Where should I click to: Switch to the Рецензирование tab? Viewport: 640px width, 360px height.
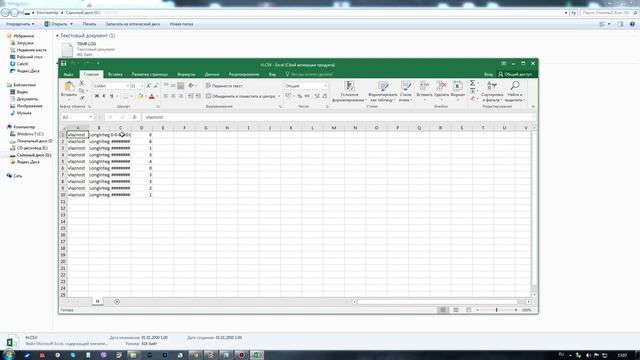pos(244,74)
